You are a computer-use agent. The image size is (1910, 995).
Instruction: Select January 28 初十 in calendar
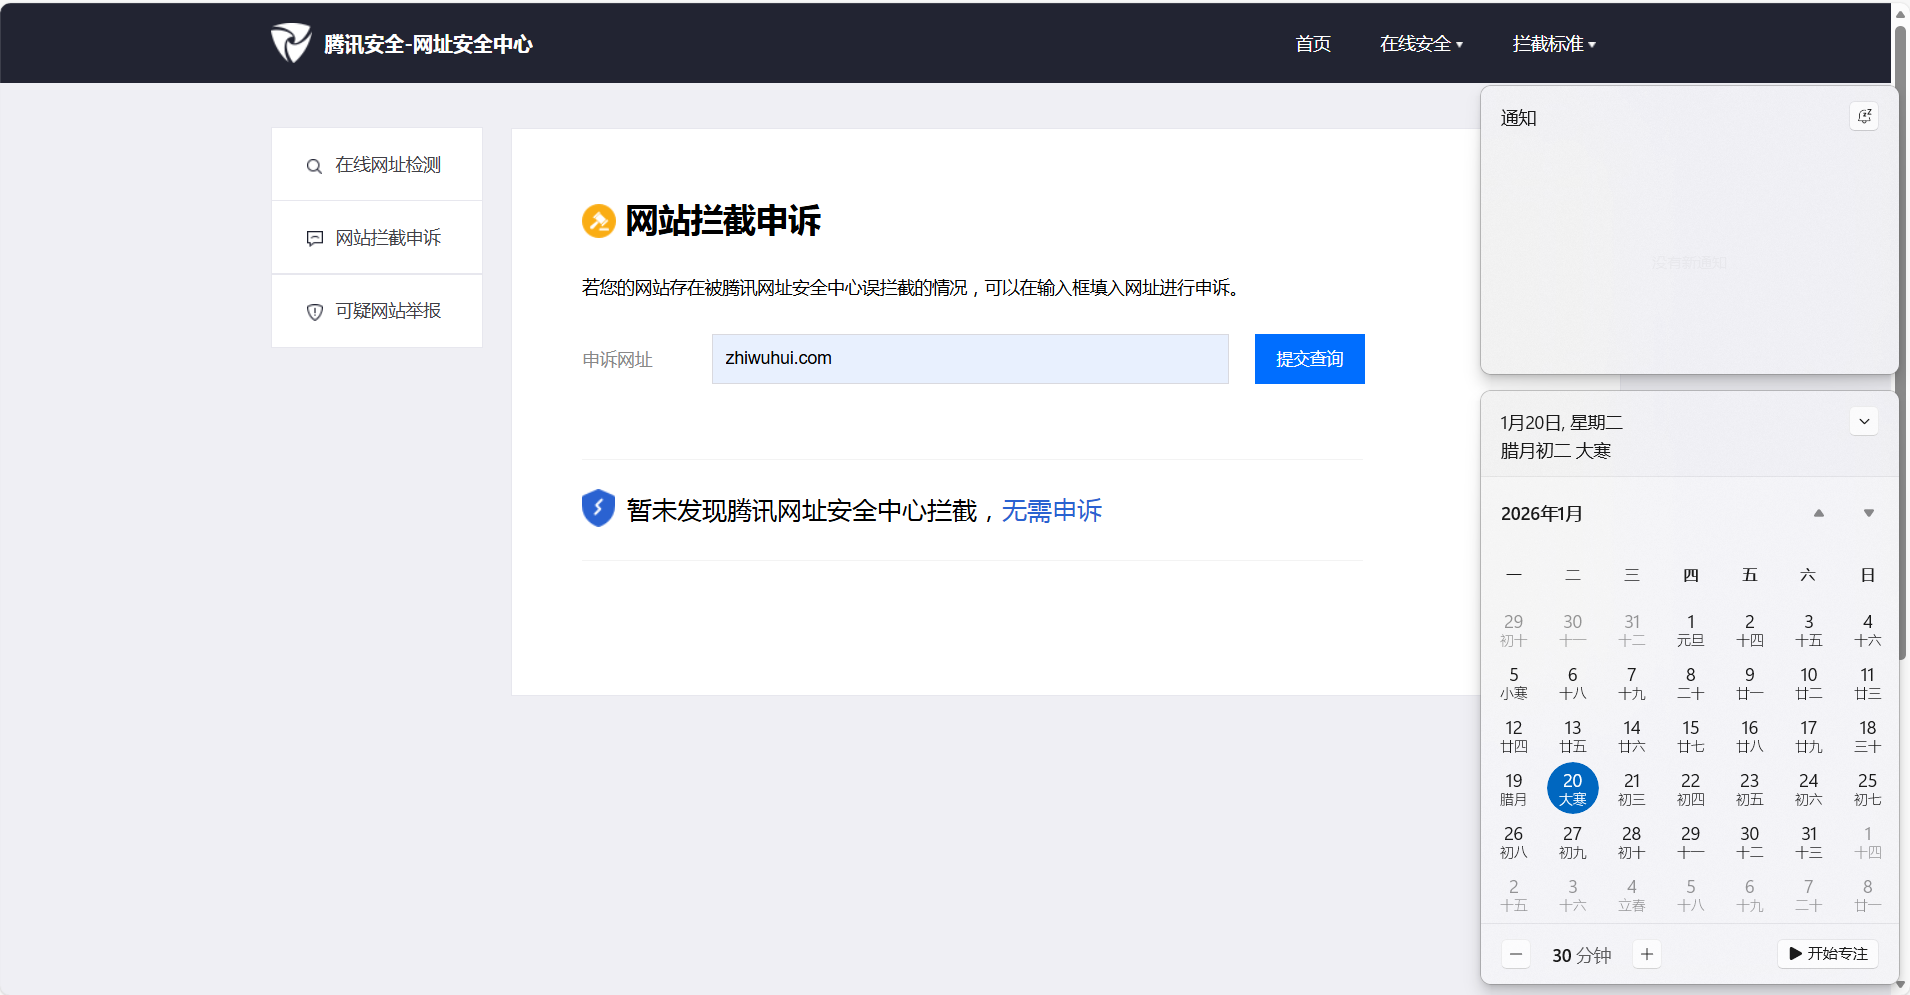coord(1632,842)
